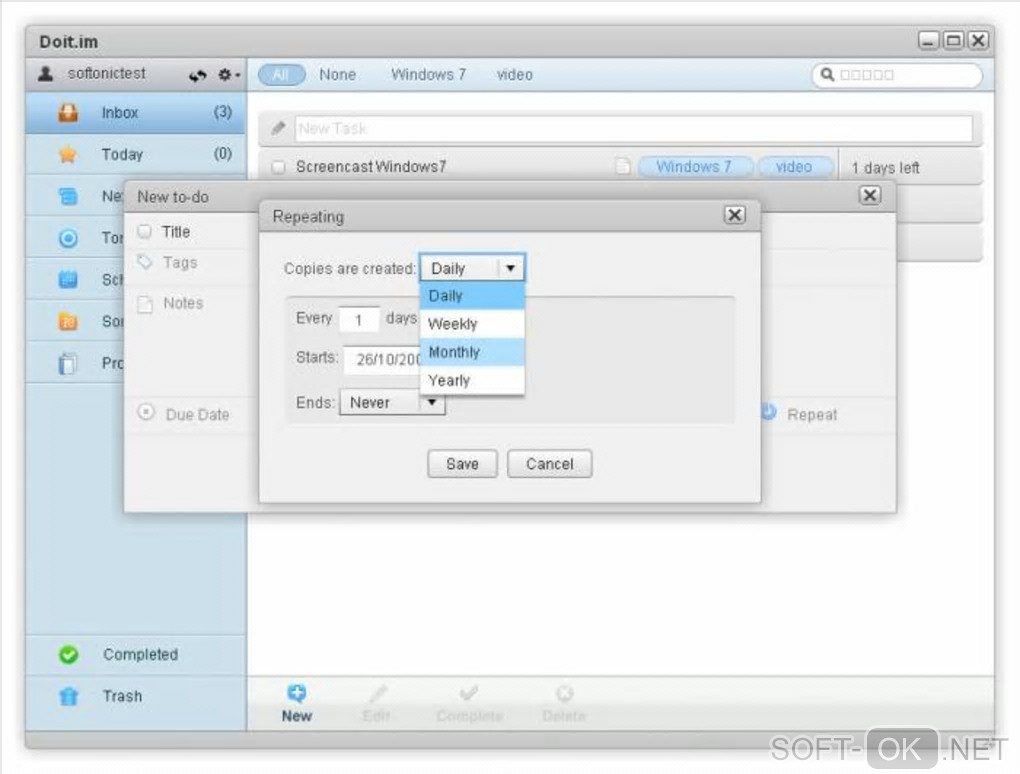
Task: Click the search box field
Action: tap(898, 75)
